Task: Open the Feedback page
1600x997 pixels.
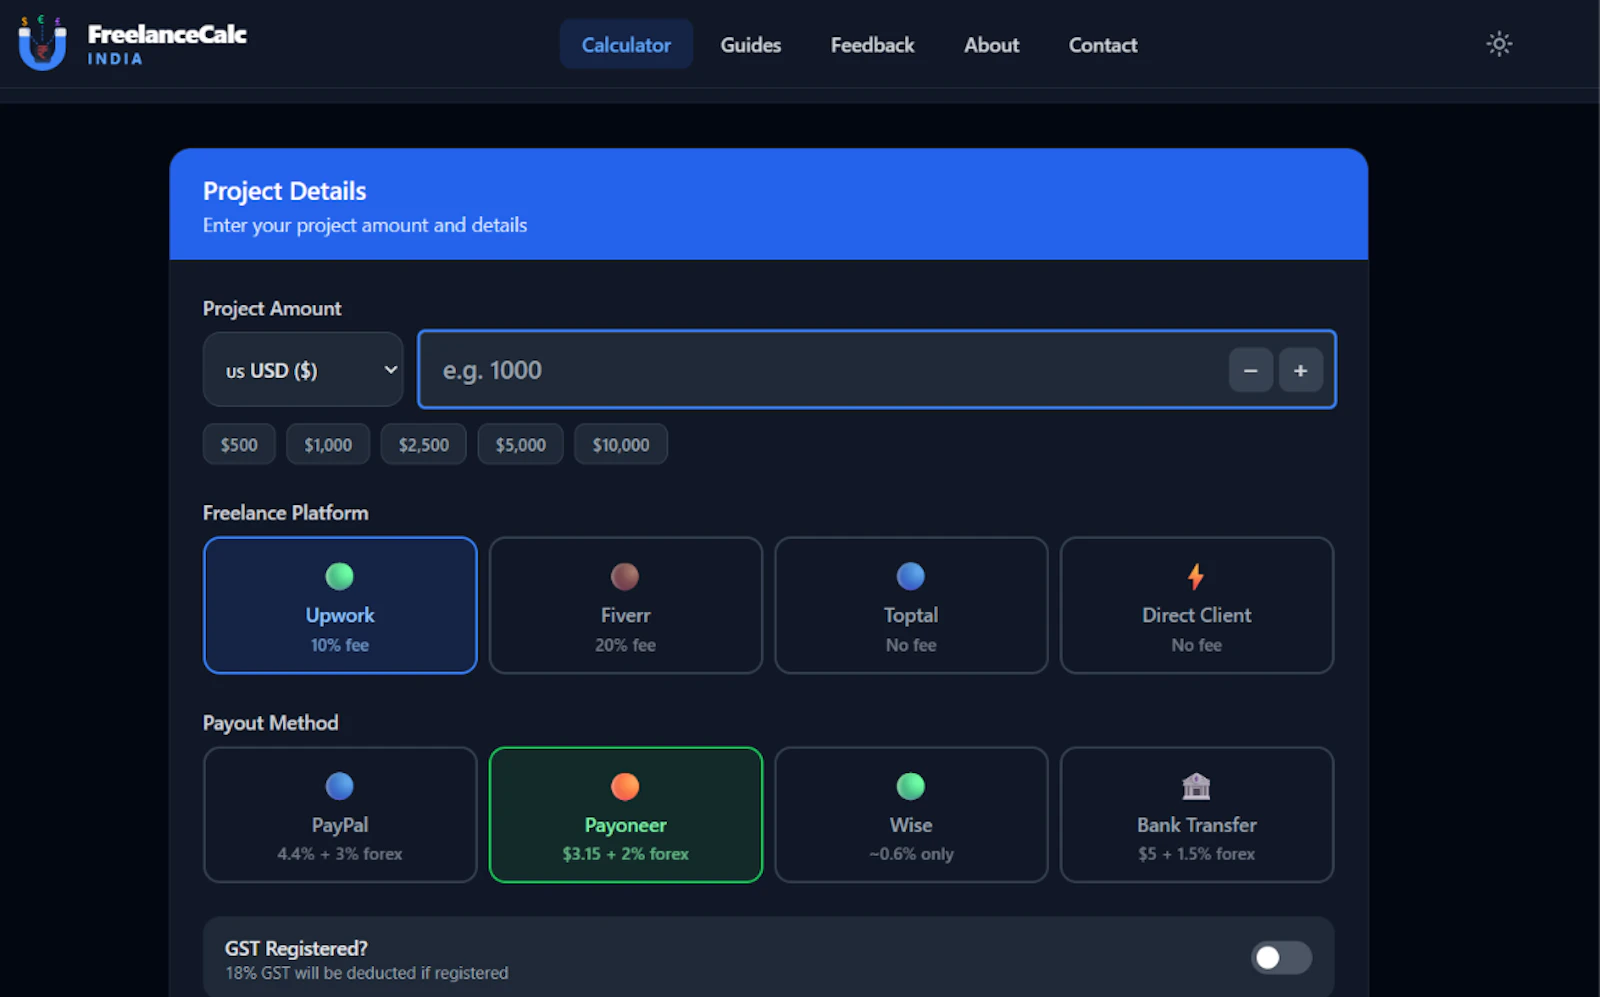Action: pyautogui.click(x=872, y=45)
